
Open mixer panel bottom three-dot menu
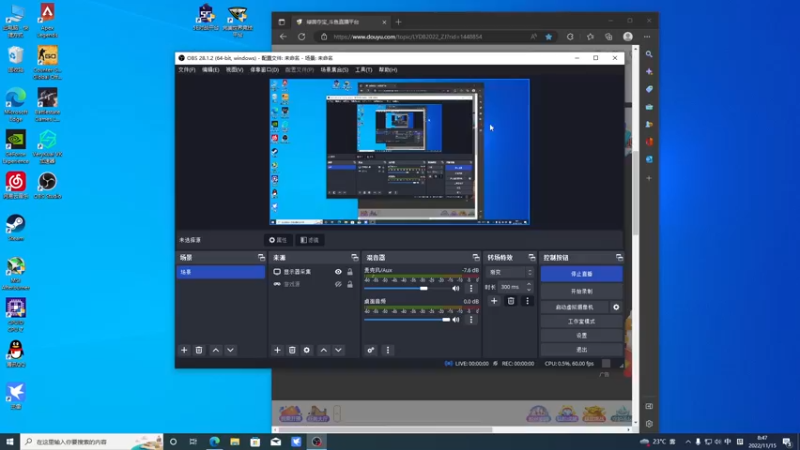pyautogui.click(x=388, y=350)
